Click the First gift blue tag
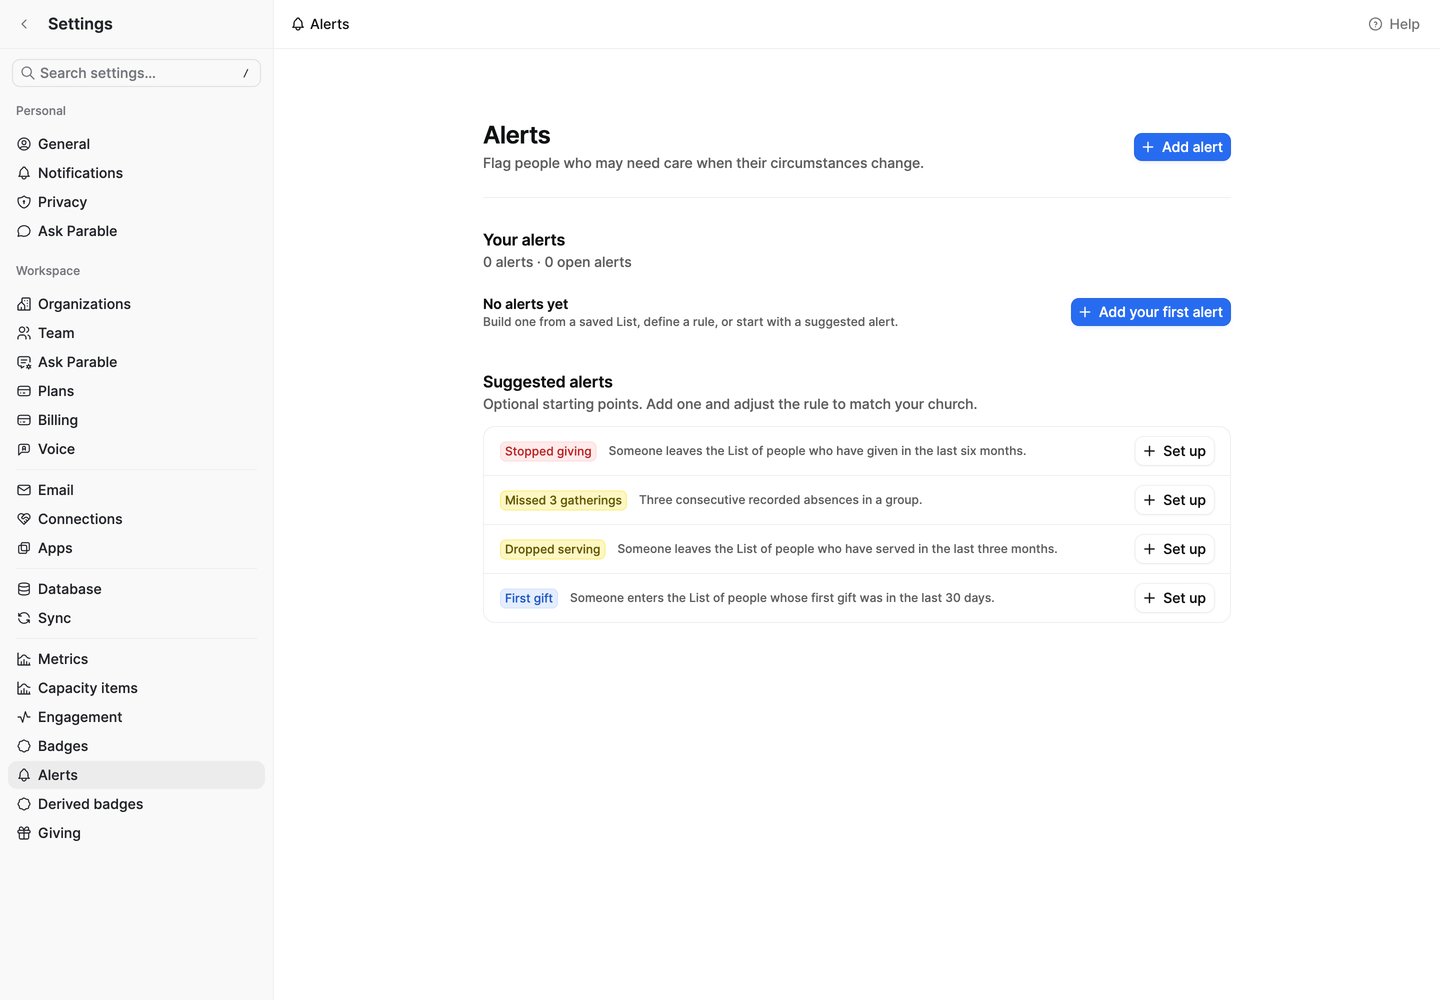 pyautogui.click(x=529, y=598)
